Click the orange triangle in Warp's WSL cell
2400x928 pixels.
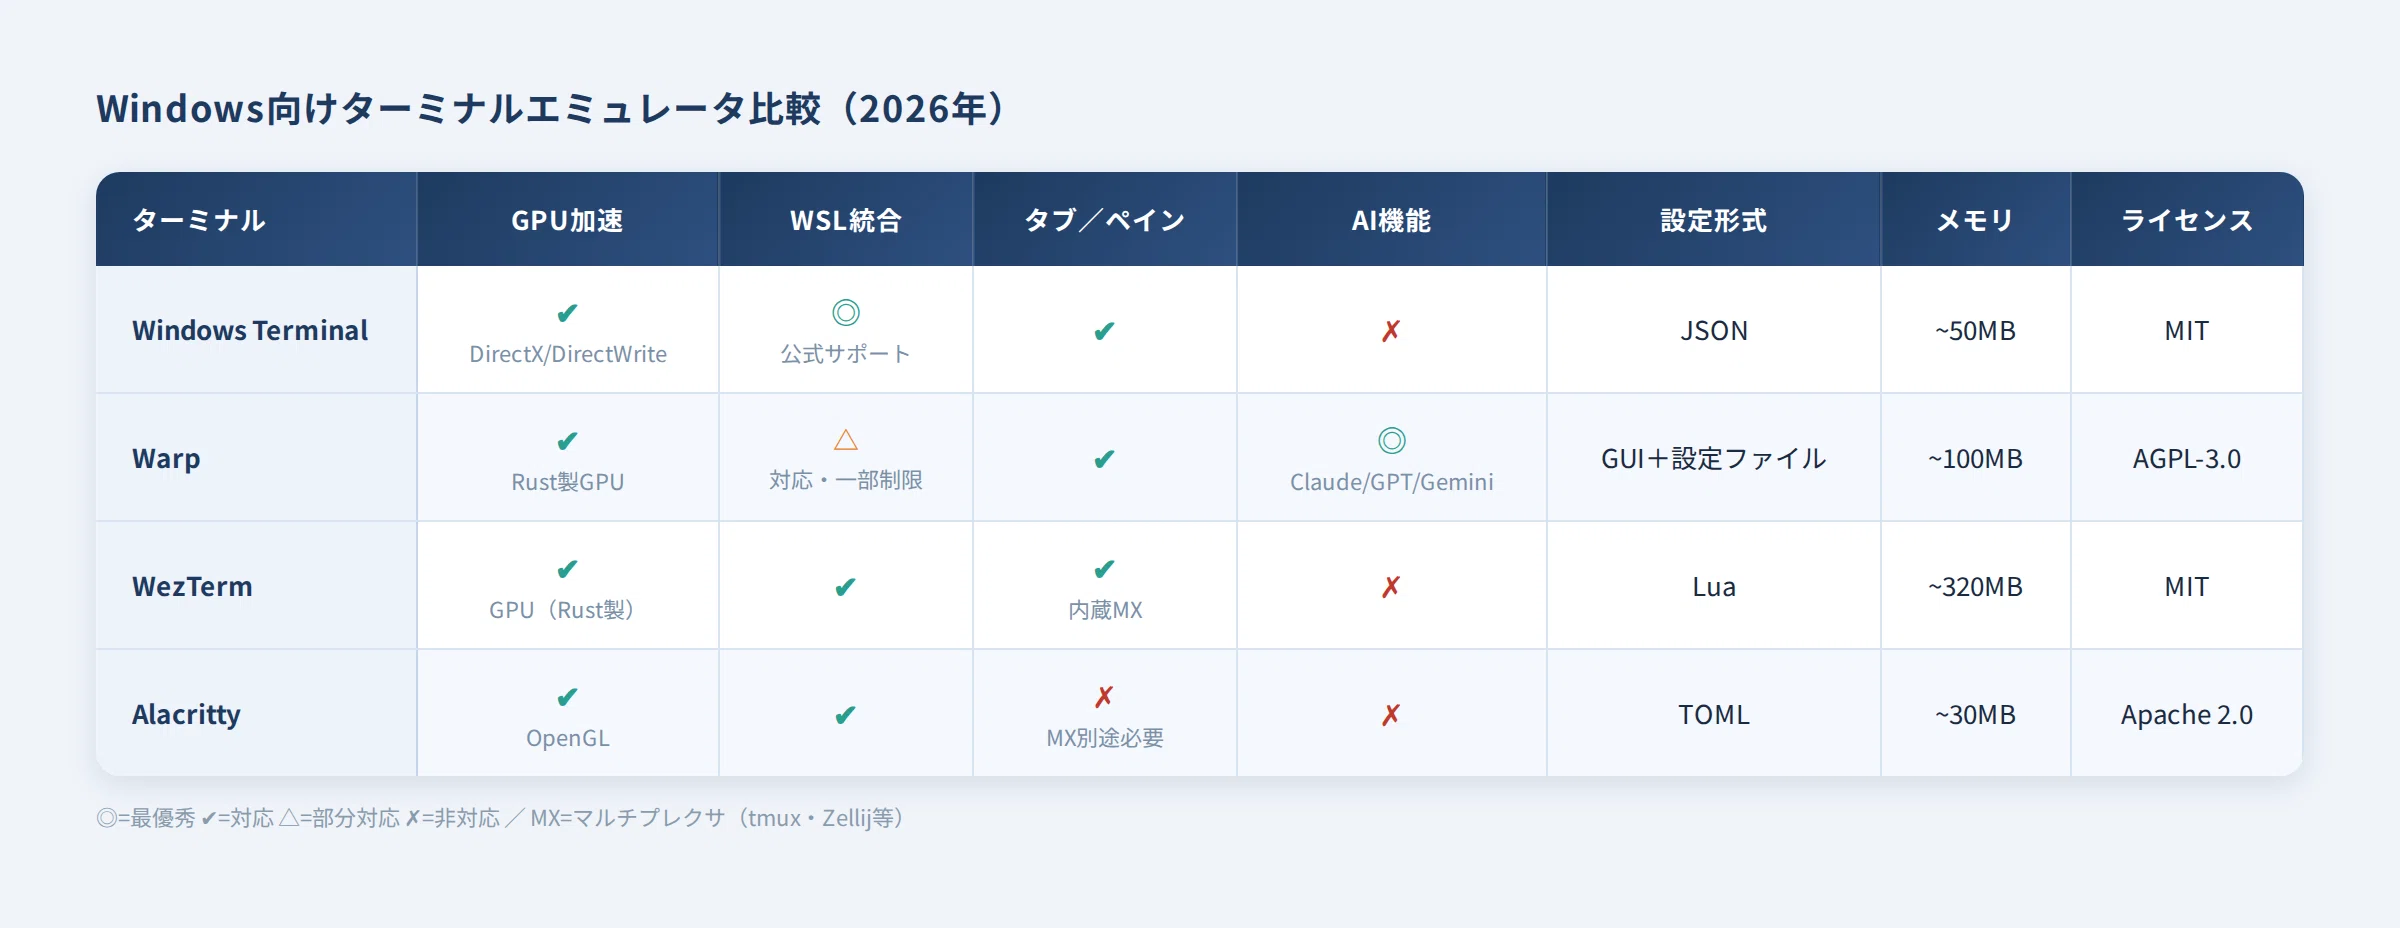tap(846, 440)
